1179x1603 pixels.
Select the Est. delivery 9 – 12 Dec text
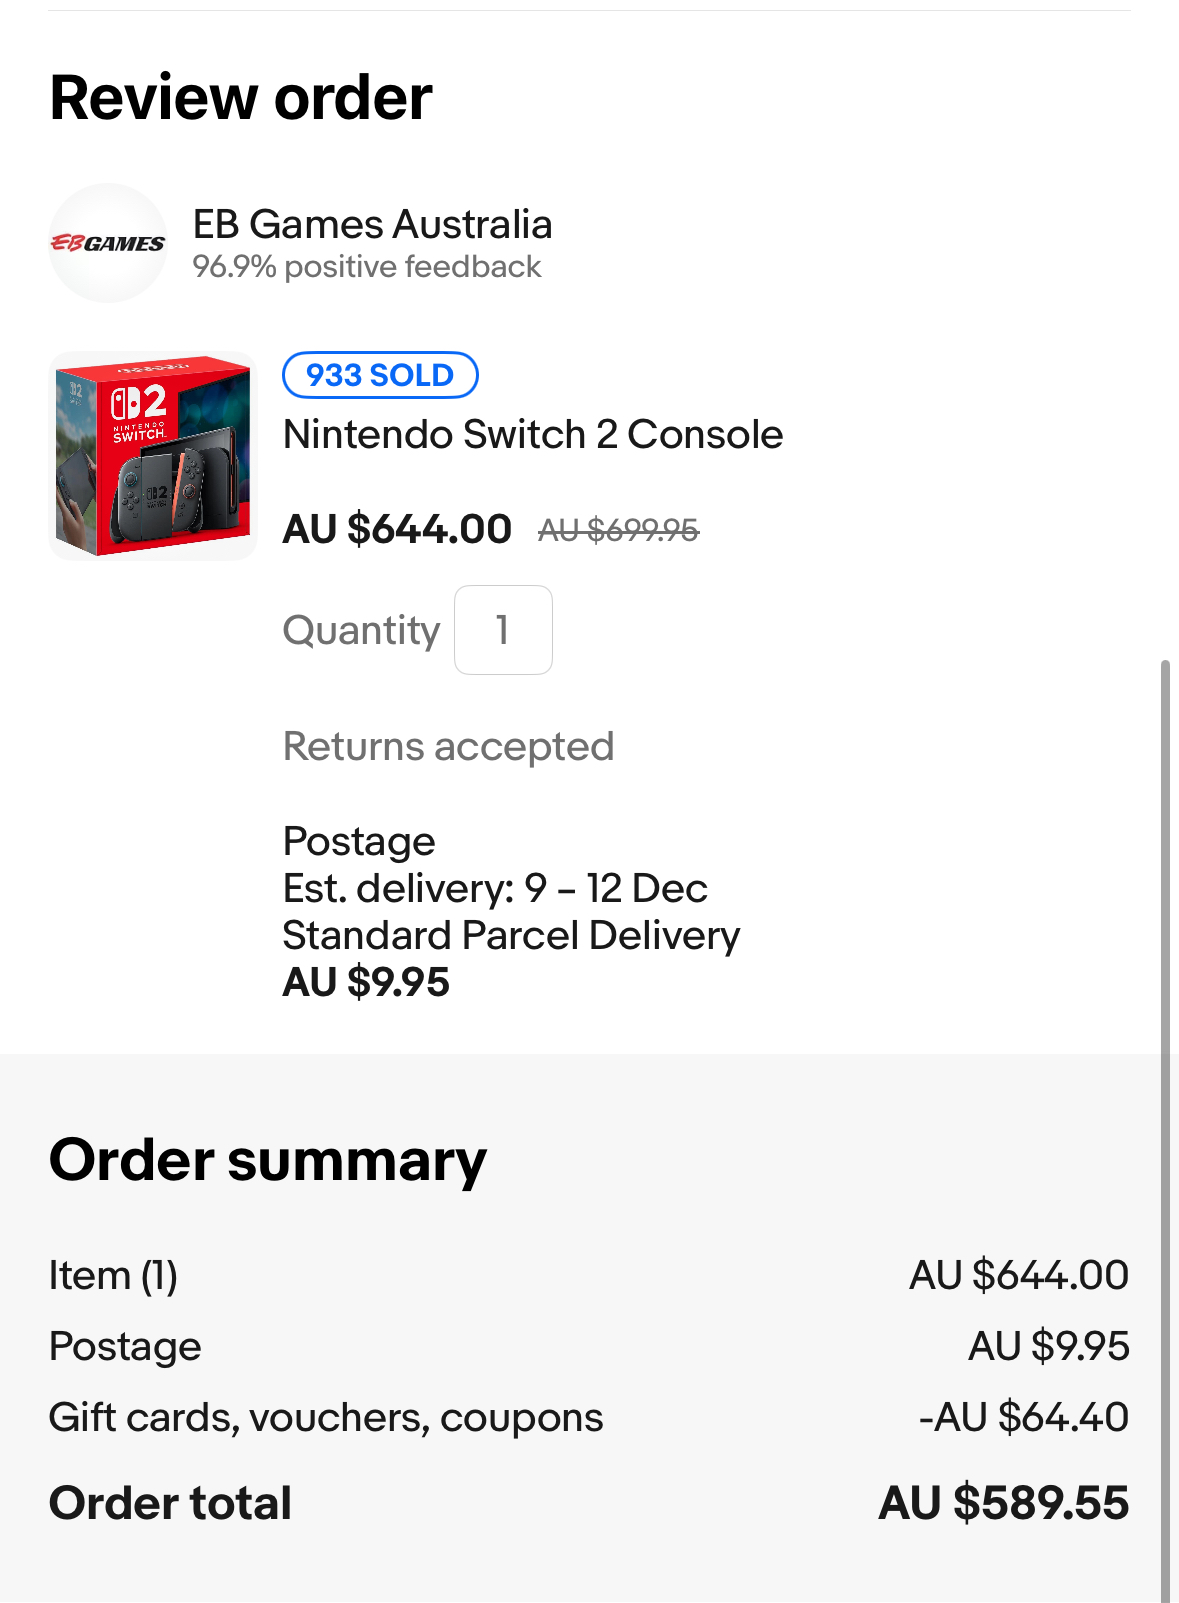point(495,888)
